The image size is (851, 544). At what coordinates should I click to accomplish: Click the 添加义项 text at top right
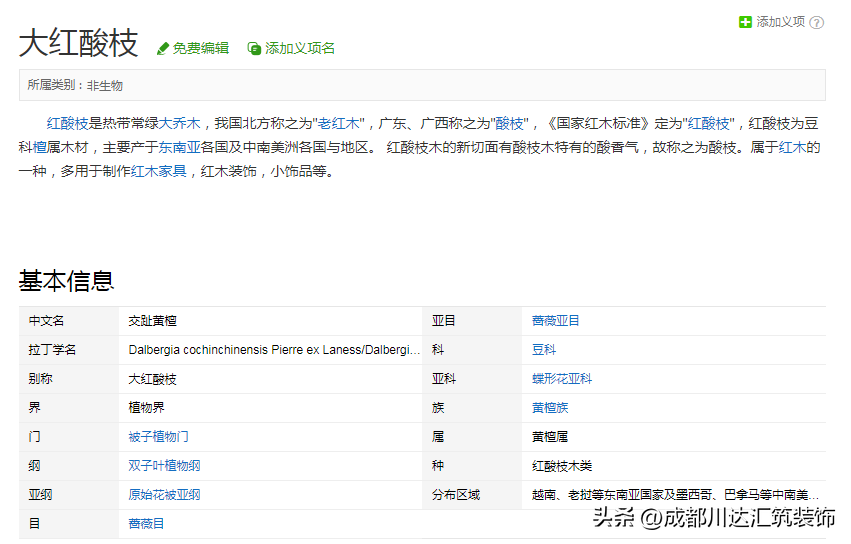[780, 22]
